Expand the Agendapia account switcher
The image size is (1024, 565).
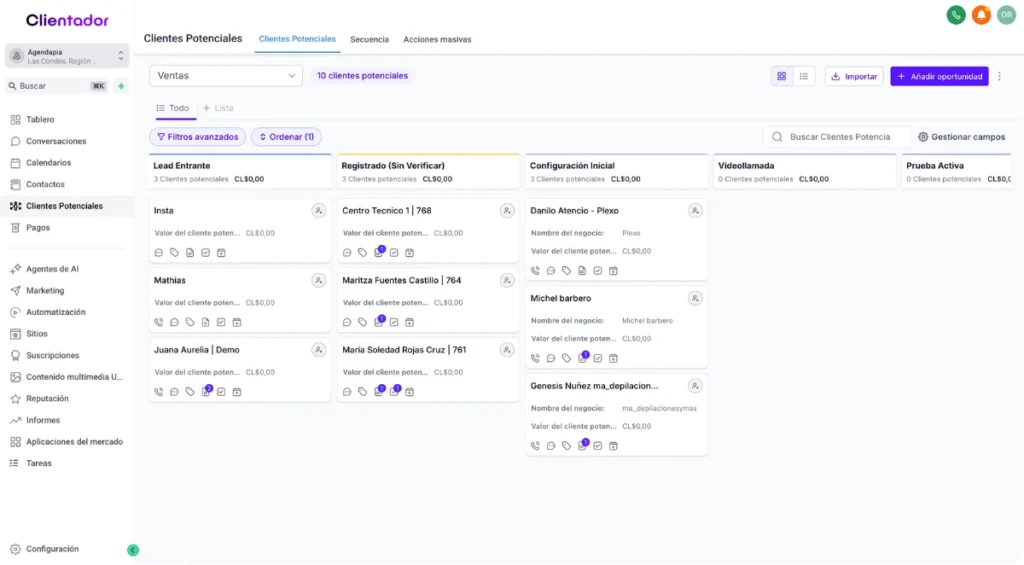67,56
